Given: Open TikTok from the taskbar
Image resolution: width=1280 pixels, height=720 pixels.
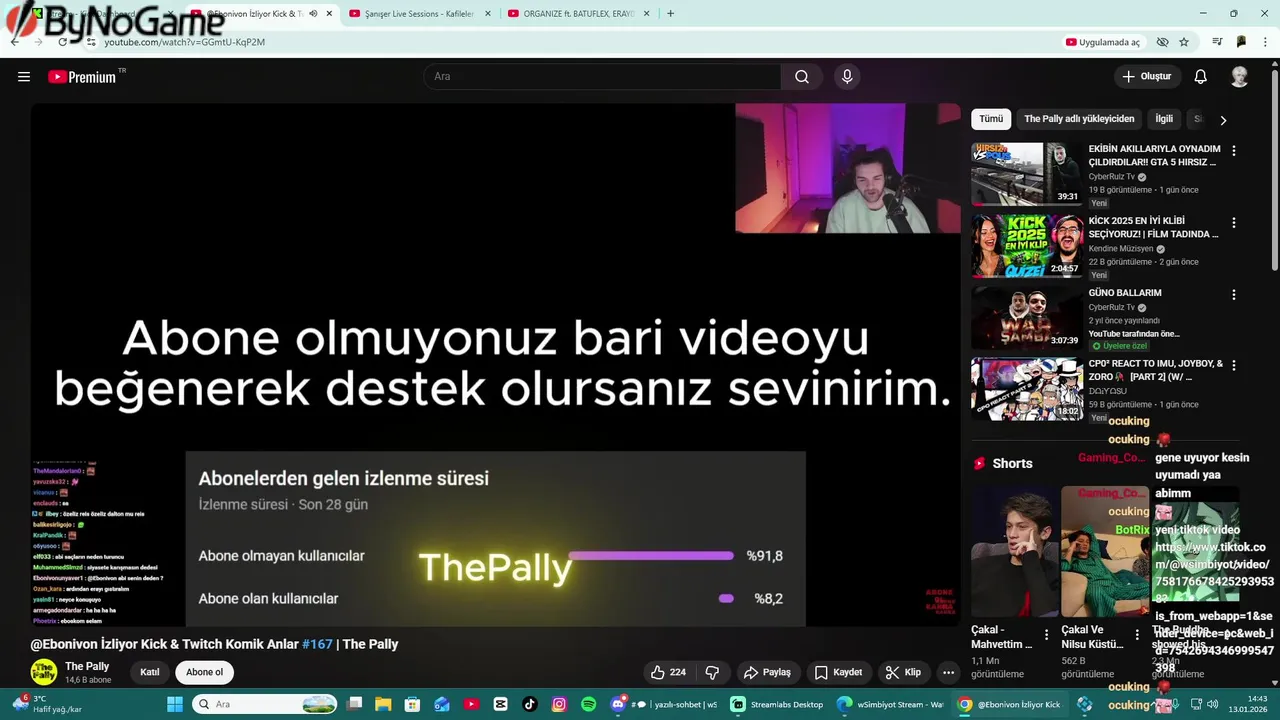Looking at the screenshot, I should [530, 704].
